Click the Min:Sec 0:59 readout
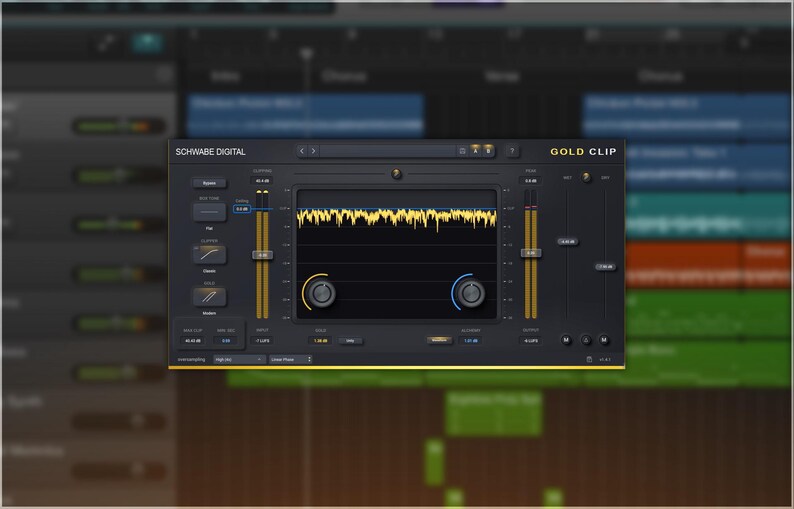The height and width of the screenshot is (509, 794). pyautogui.click(x=226, y=341)
